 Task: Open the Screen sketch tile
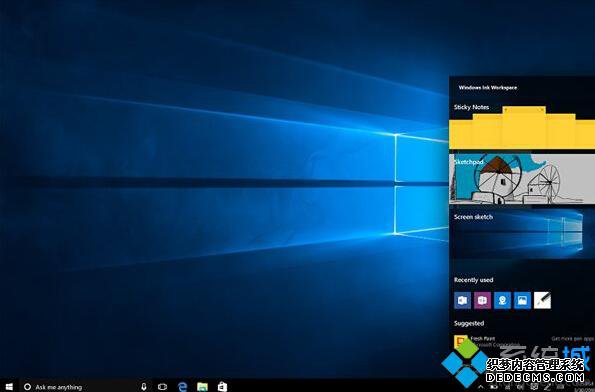coord(522,234)
